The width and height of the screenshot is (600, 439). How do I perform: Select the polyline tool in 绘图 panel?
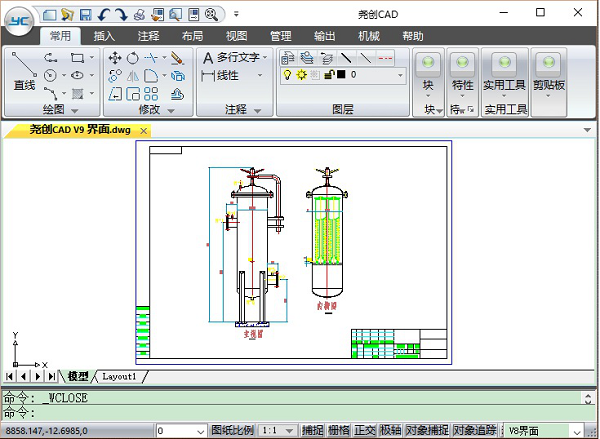(x=51, y=58)
